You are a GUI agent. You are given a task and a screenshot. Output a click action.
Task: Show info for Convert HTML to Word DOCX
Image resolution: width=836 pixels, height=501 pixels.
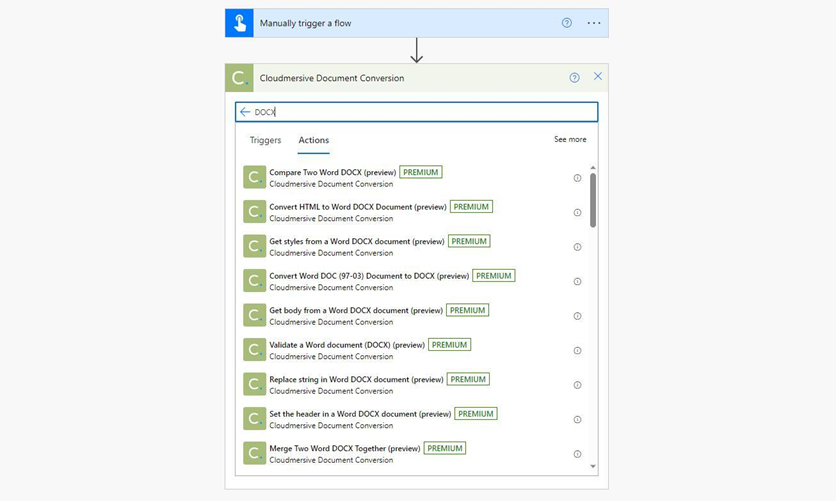(x=577, y=213)
